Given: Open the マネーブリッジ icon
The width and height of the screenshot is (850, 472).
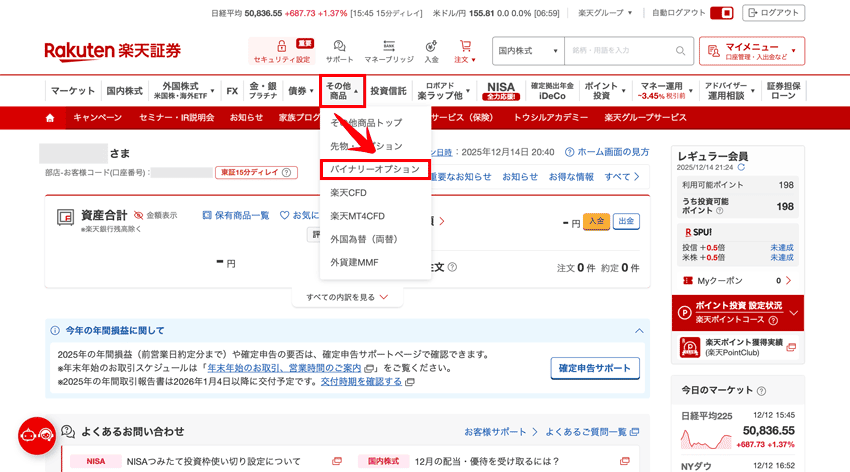Looking at the screenshot, I should (x=389, y=46).
